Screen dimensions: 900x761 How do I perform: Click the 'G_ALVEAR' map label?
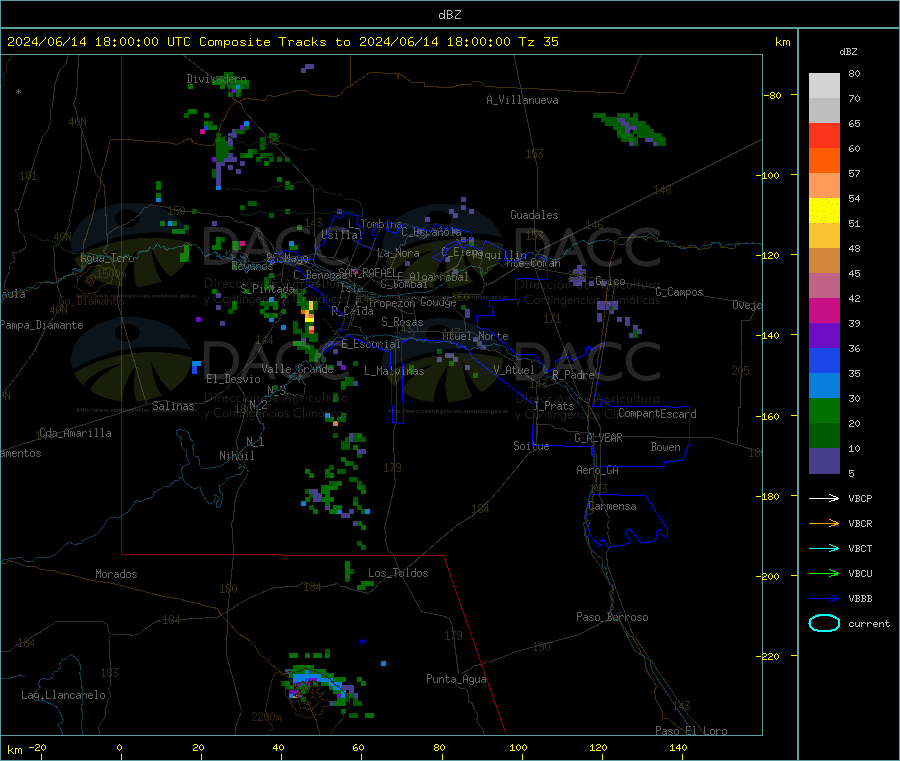click(598, 438)
